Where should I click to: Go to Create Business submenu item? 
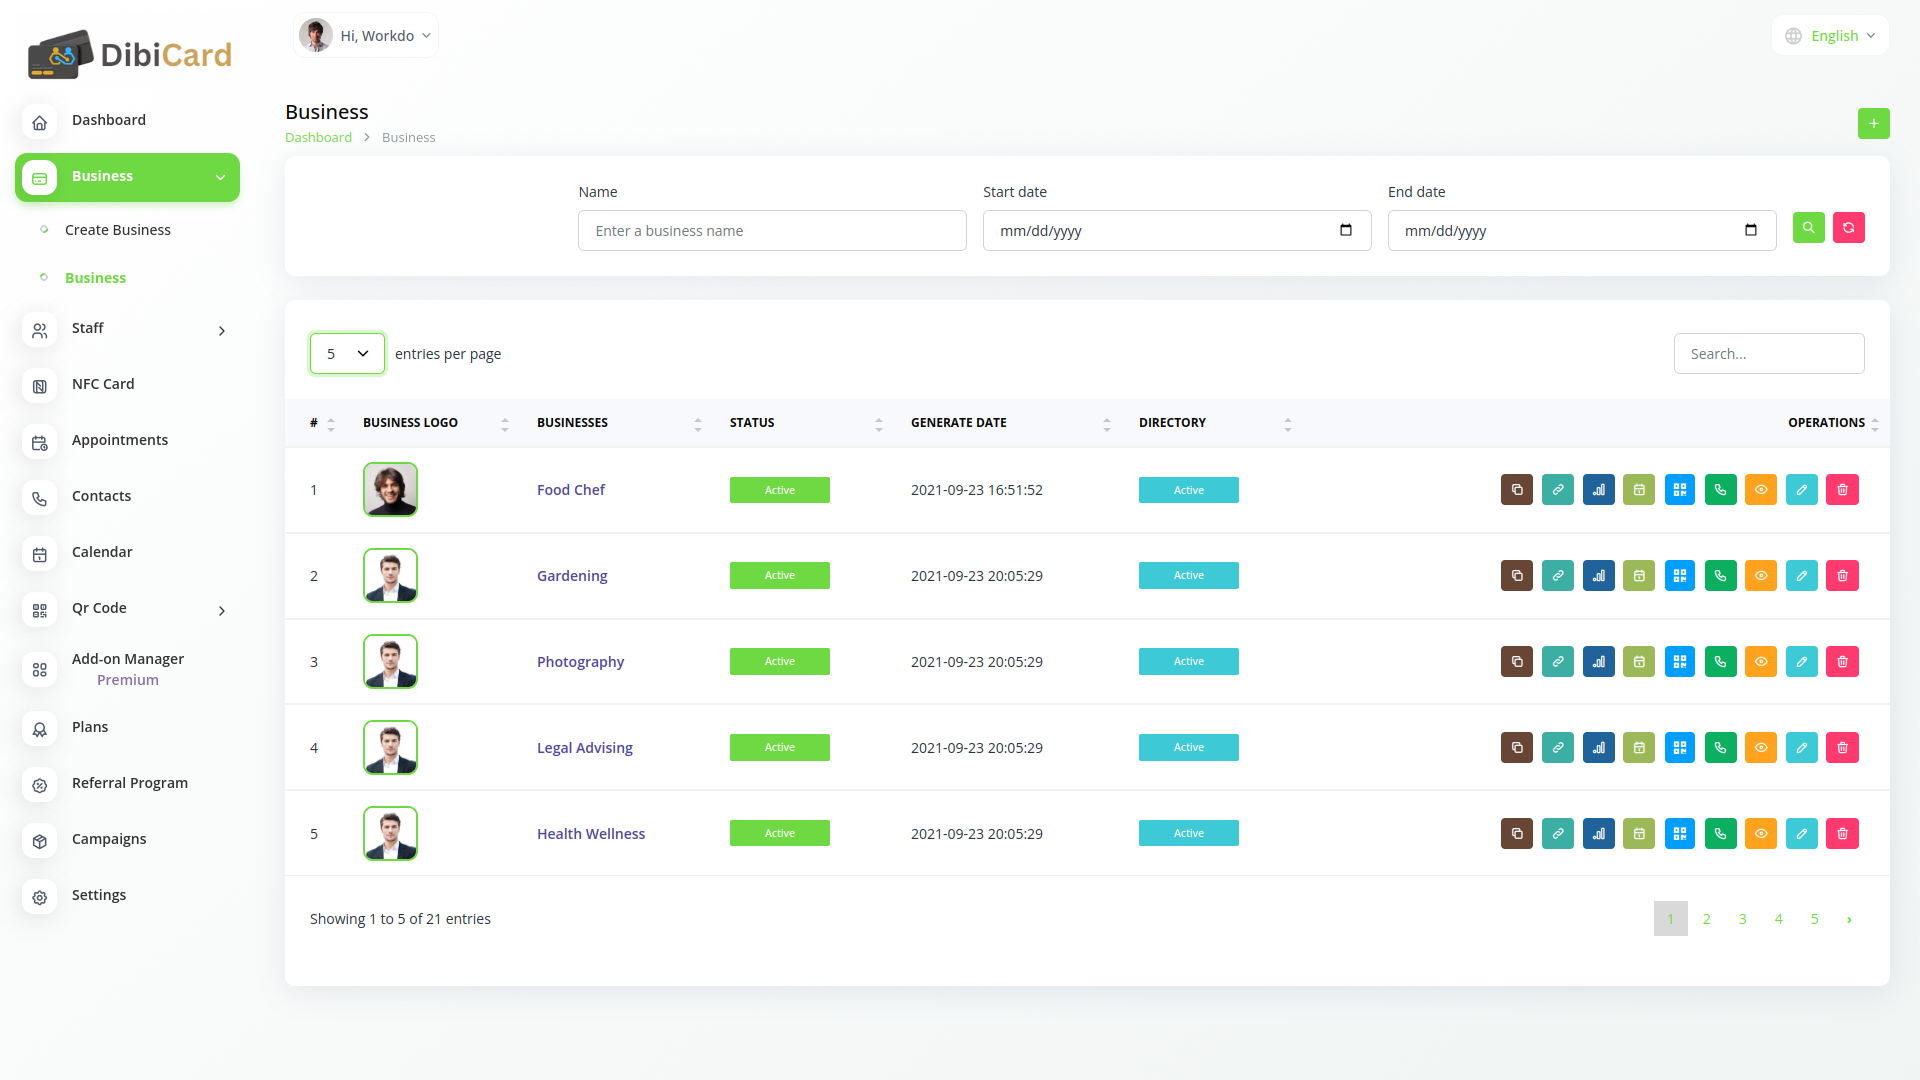(x=118, y=230)
